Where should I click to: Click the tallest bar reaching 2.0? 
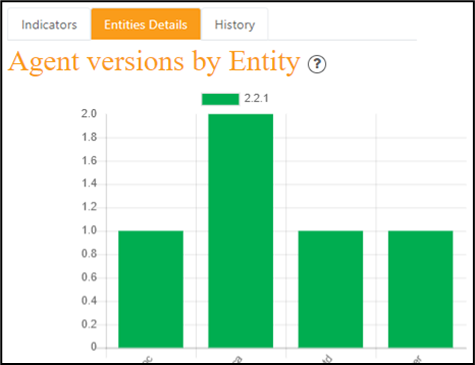241,231
